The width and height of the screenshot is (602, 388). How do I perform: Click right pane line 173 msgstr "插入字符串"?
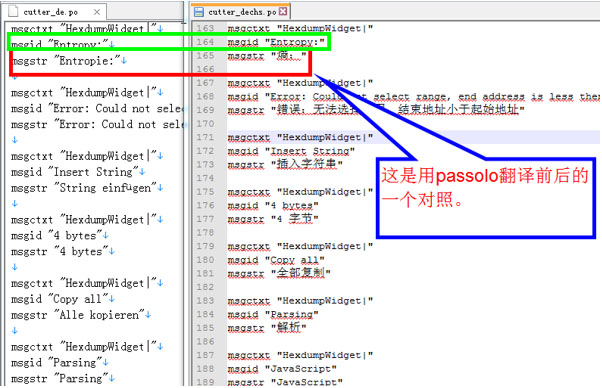pos(285,164)
